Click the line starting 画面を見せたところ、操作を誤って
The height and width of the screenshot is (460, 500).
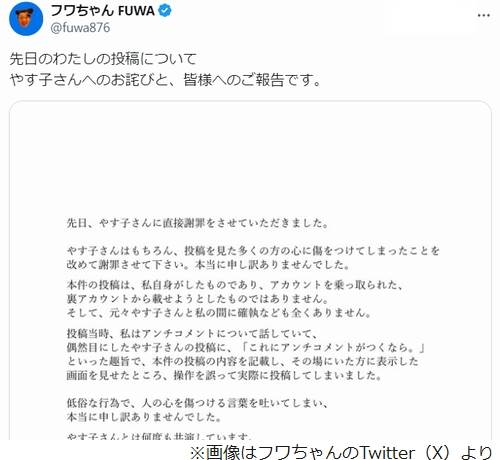pyautogui.click(x=224, y=375)
